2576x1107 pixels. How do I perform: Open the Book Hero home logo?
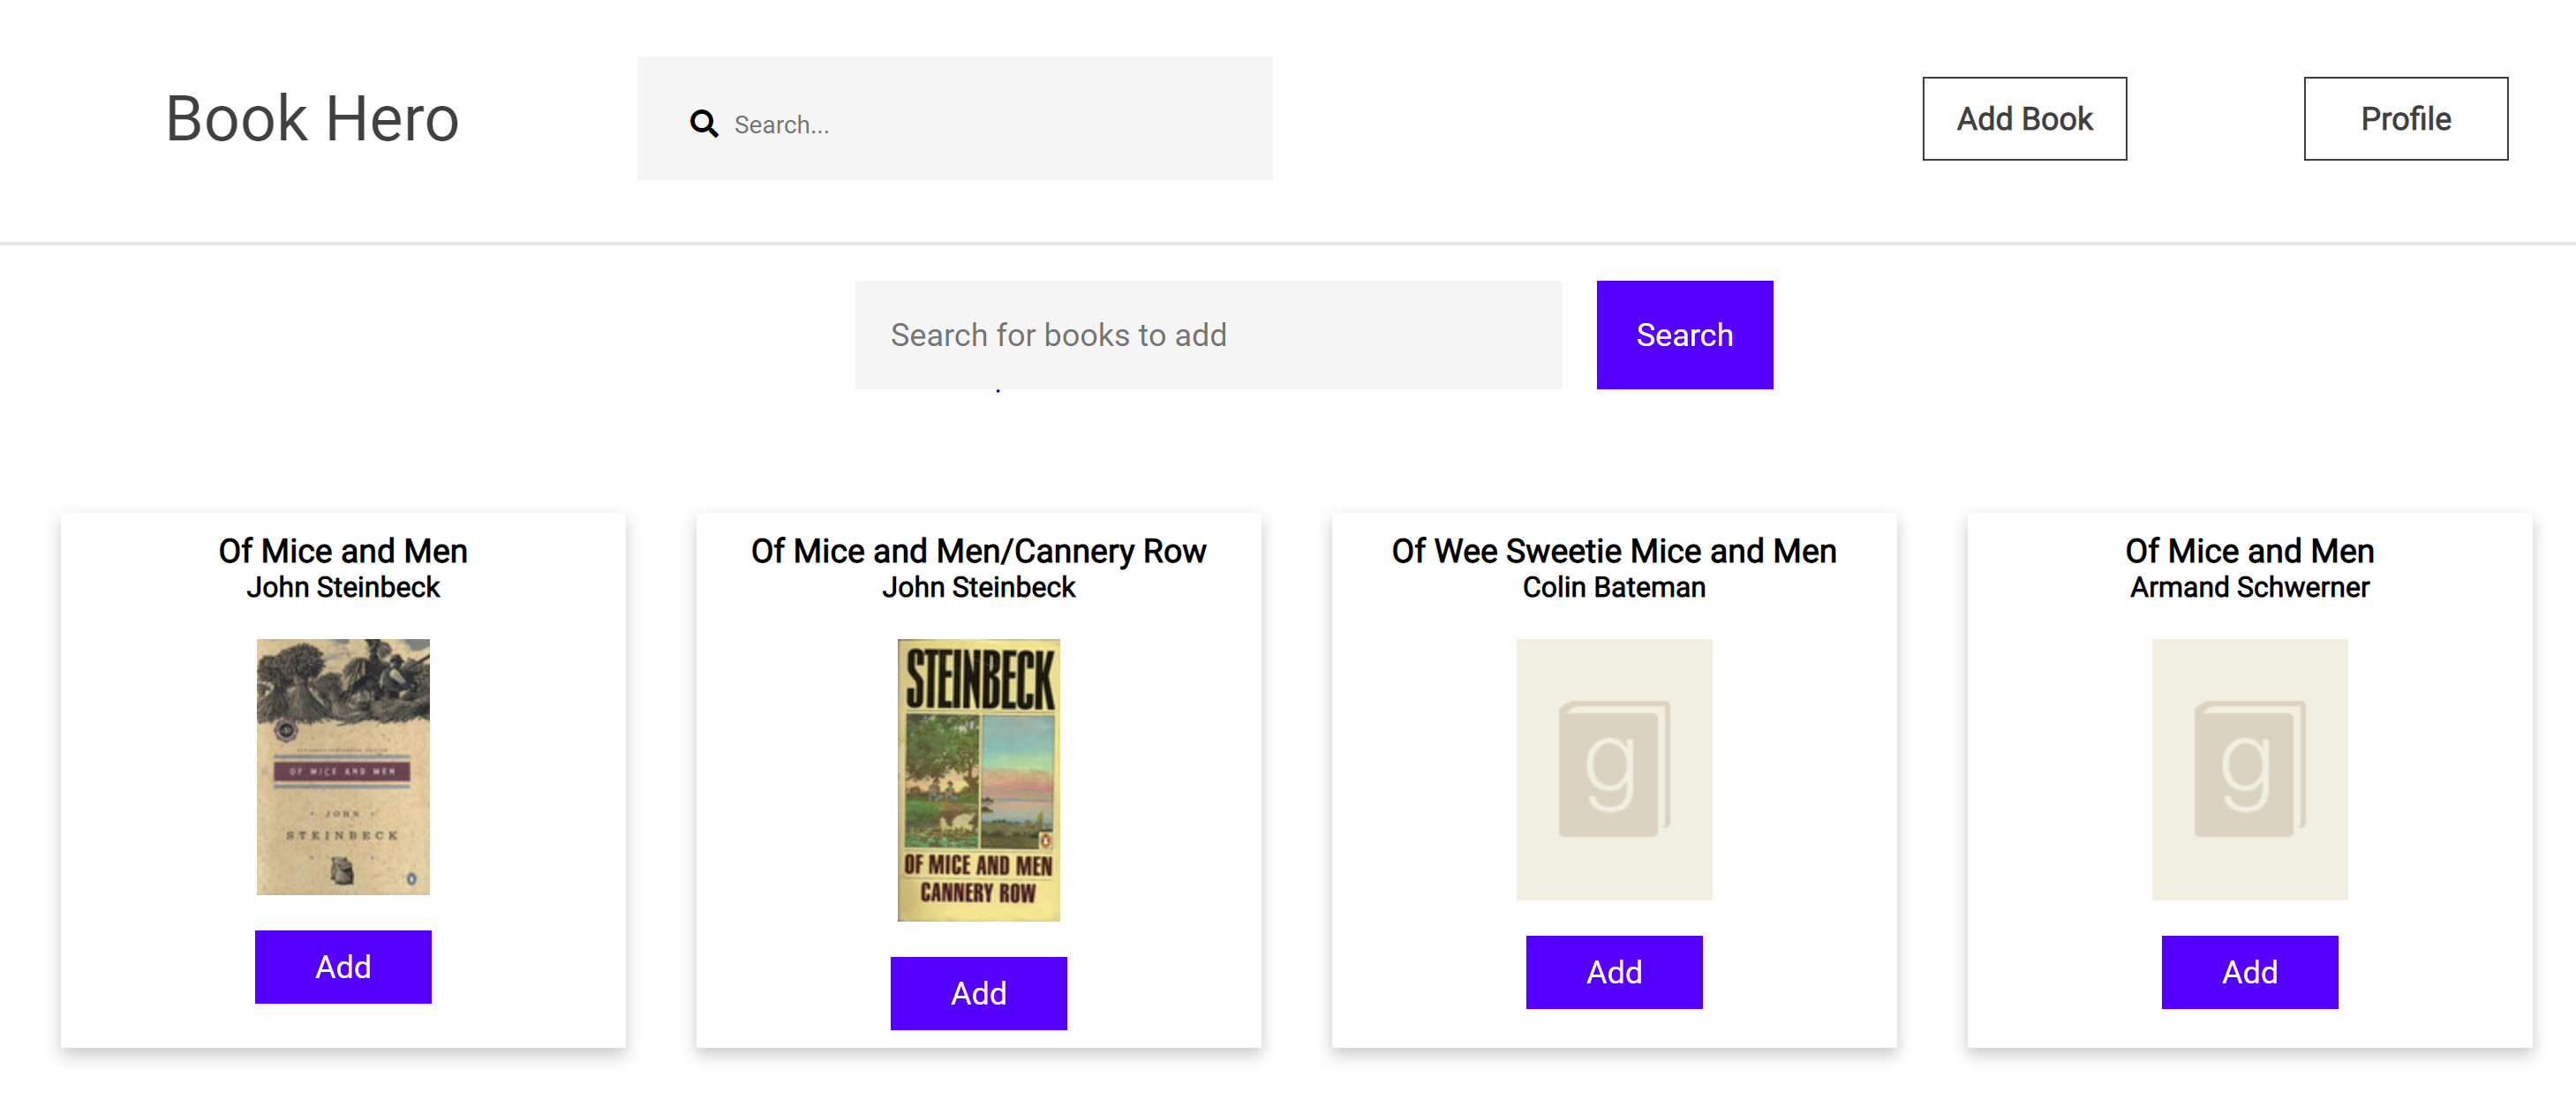(x=312, y=119)
